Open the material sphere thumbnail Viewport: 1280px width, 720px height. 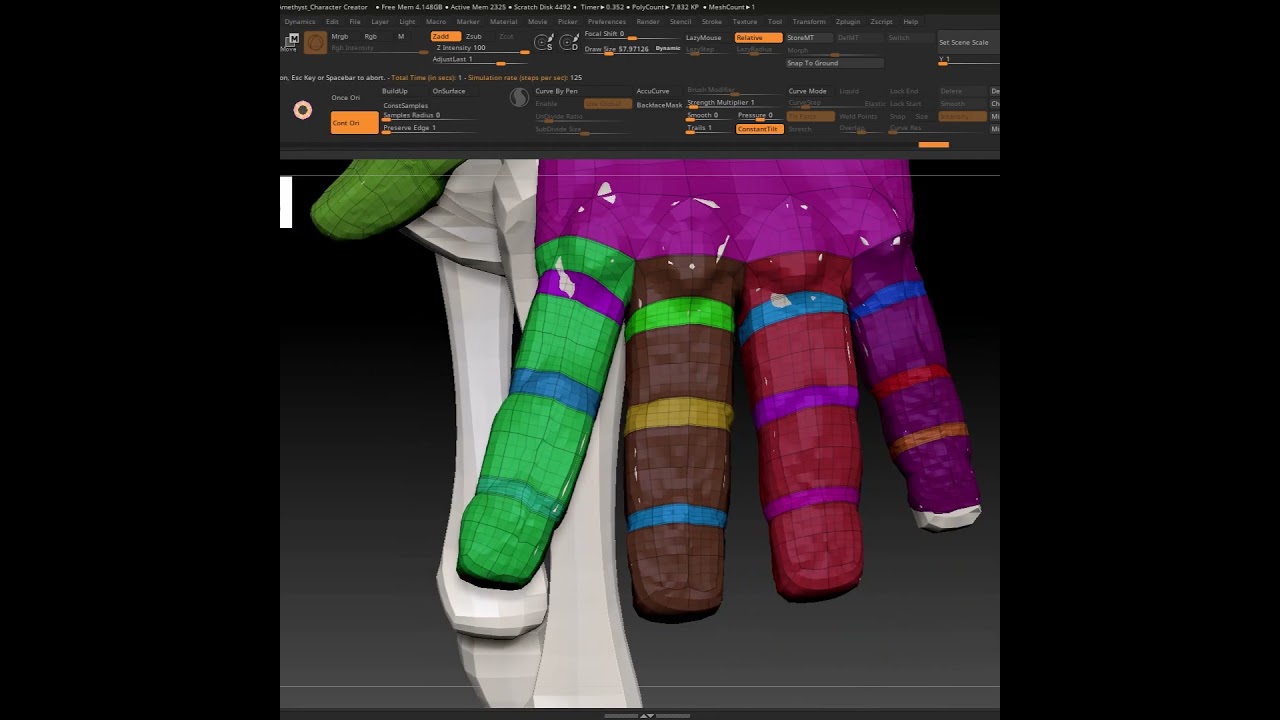click(x=316, y=42)
